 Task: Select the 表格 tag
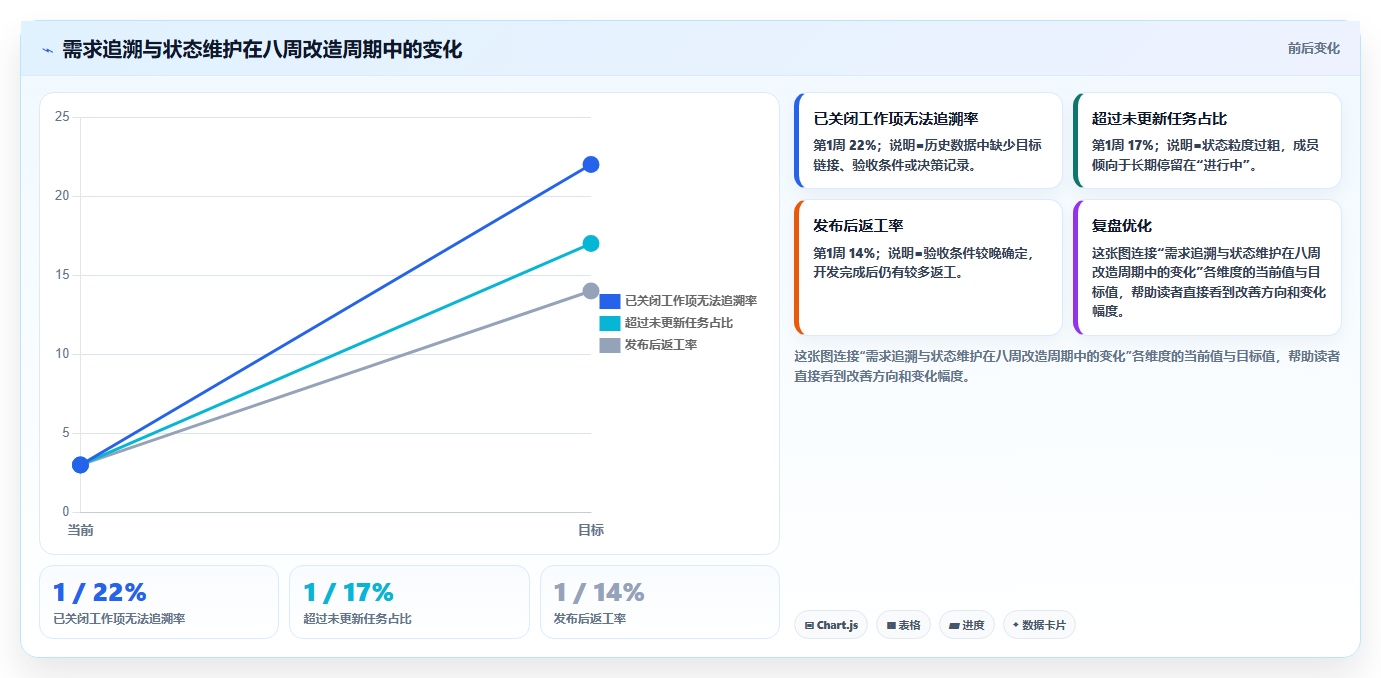point(903,625)
